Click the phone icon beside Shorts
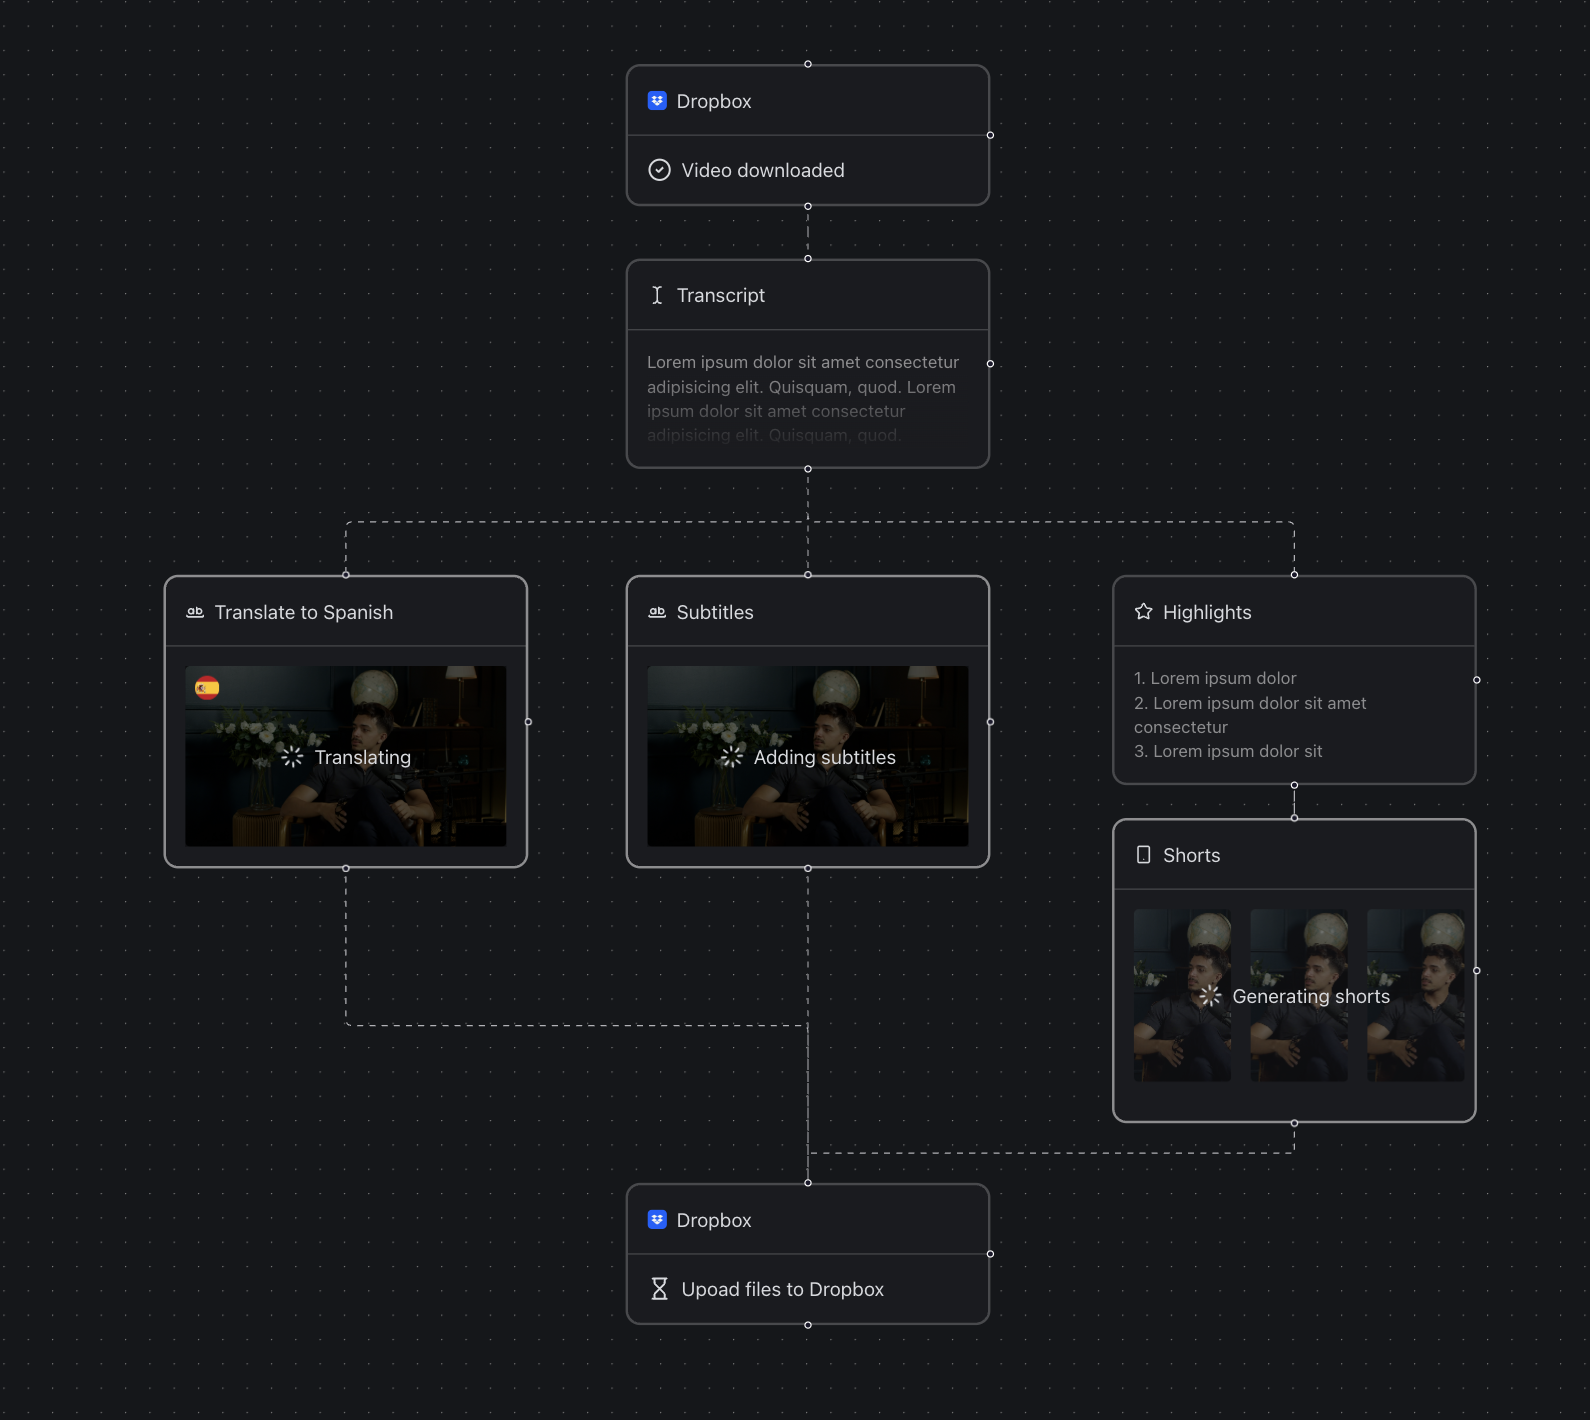Image resolution: width=1590 pixels, height=1420 pixels. tap(1143, 855)
